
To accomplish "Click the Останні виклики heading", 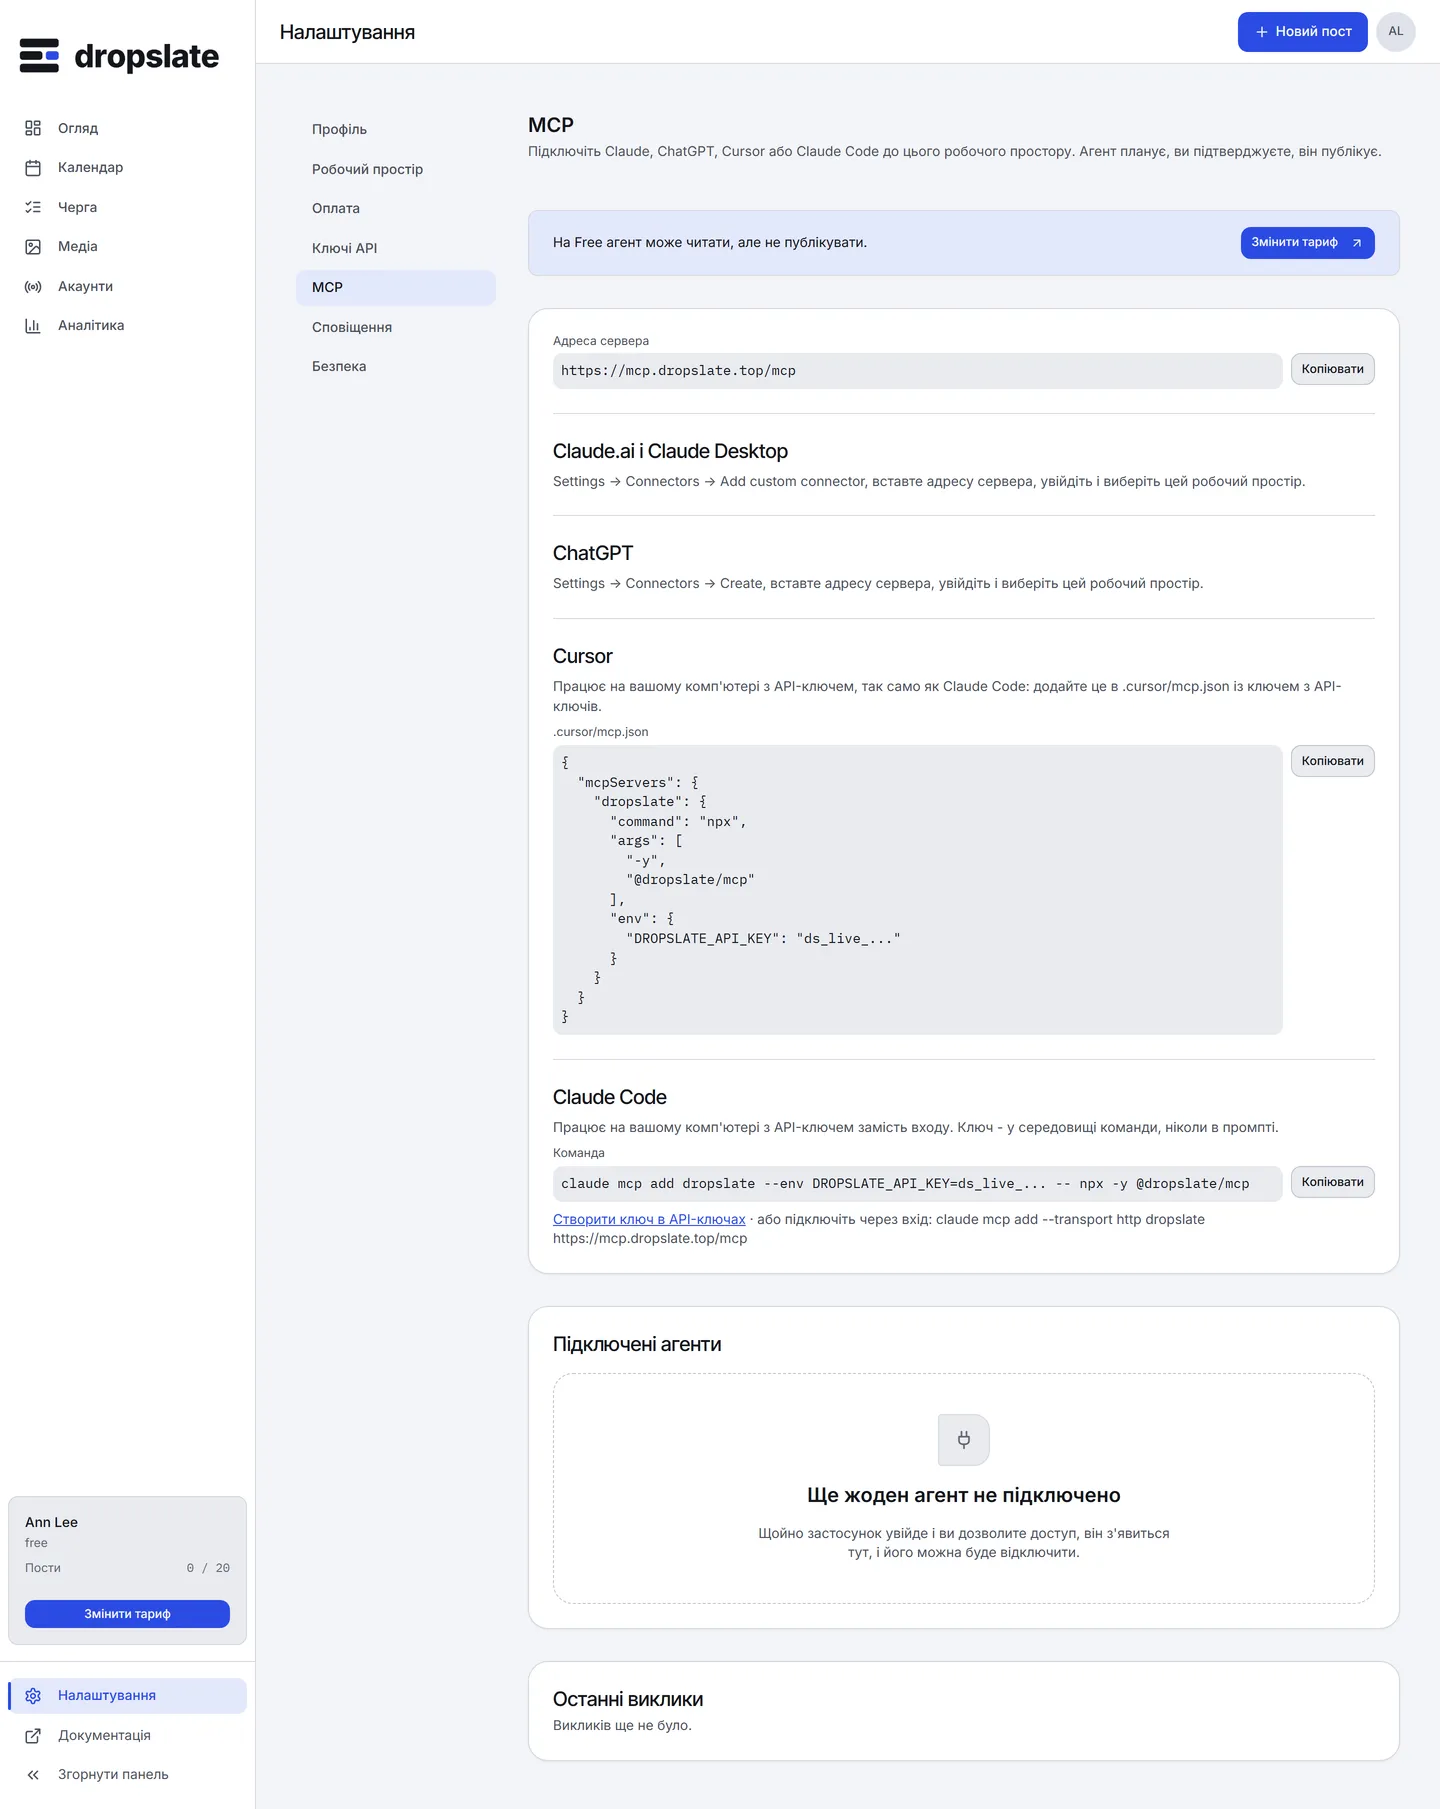I will (628, 1699).
